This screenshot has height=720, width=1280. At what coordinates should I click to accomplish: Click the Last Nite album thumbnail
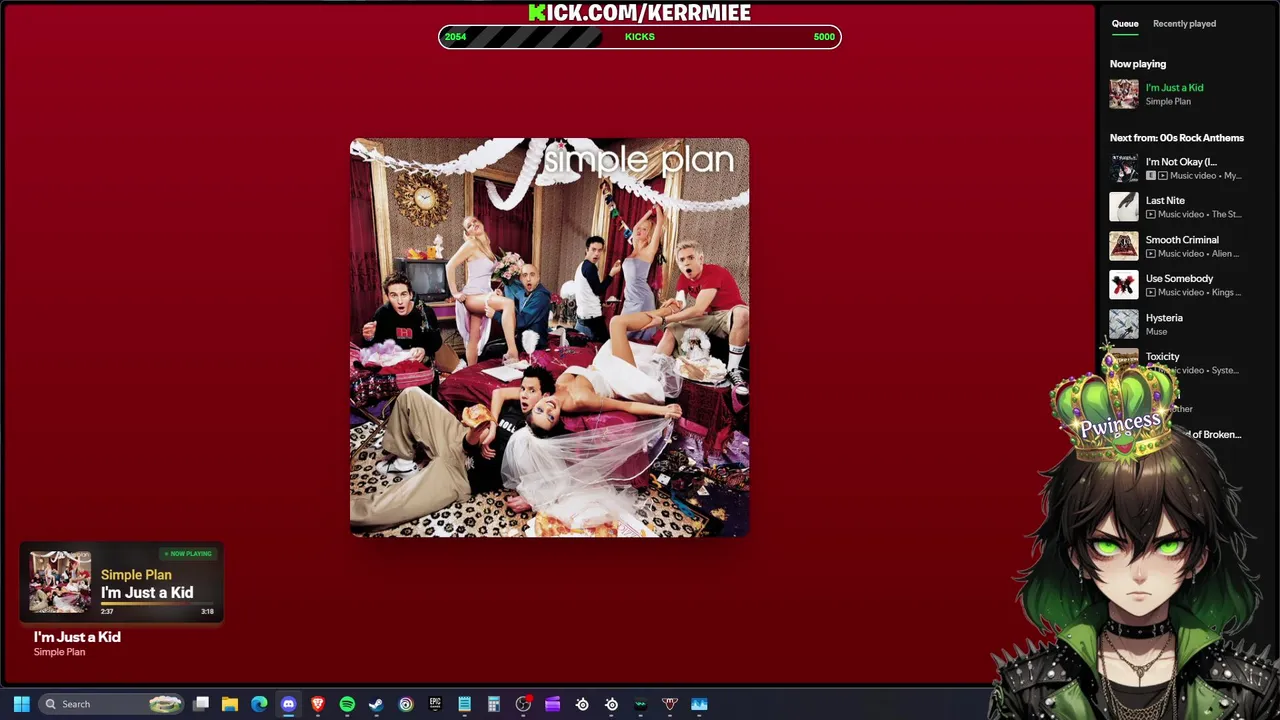[x=1124, y=207]
